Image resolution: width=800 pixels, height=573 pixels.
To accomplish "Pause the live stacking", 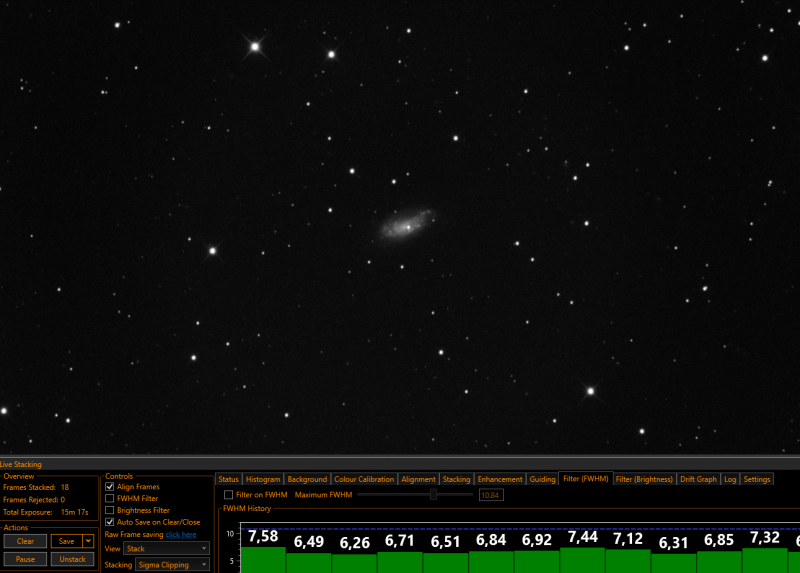I will tap(25, 559).
